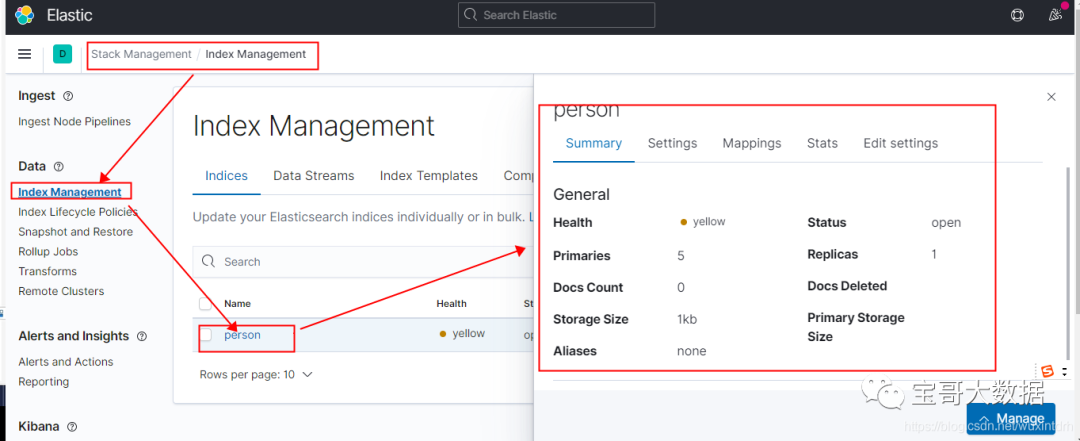Open the help lifebuoy icon

(x=1017, y=15)
